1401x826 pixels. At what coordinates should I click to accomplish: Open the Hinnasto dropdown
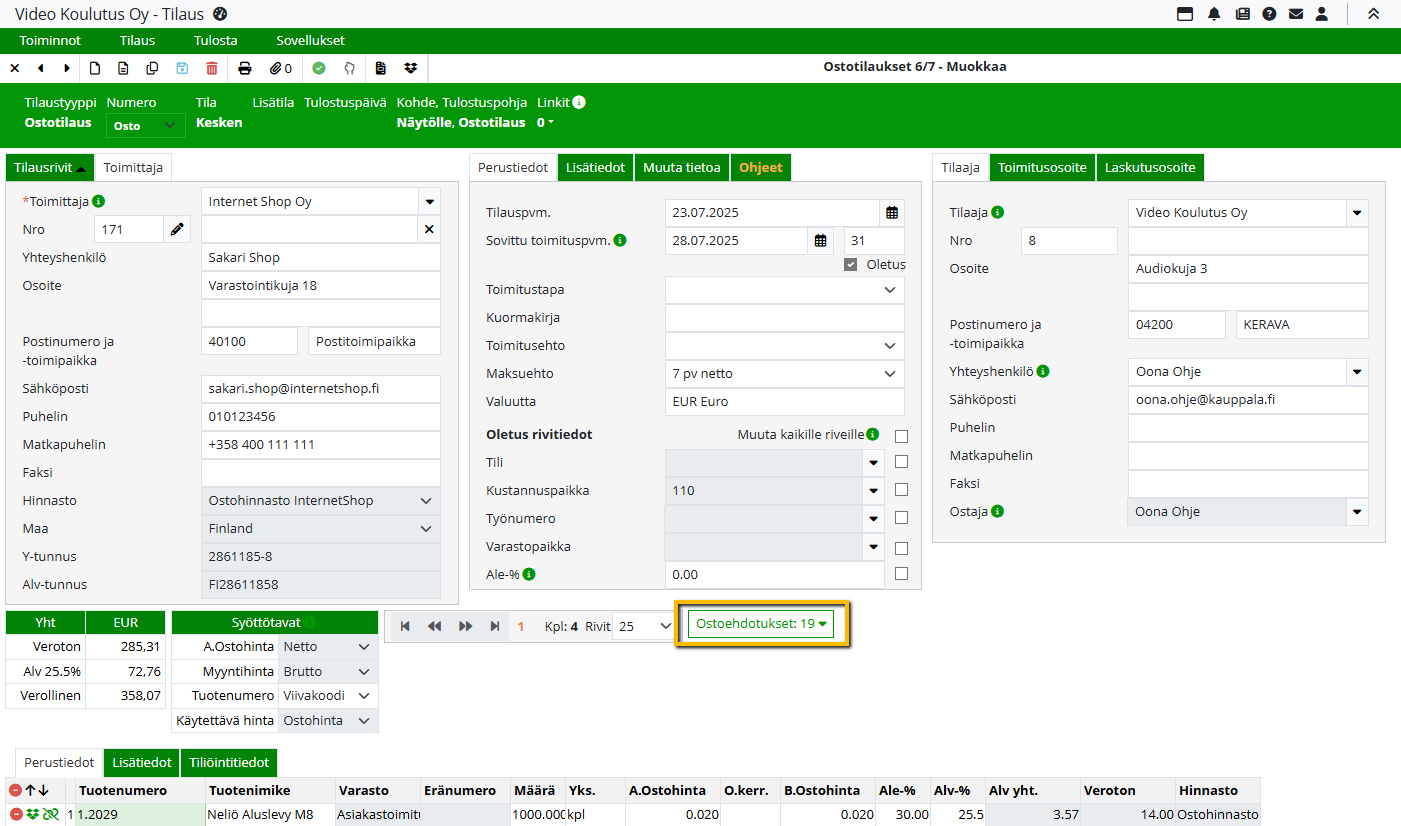[x=426, y=501]
